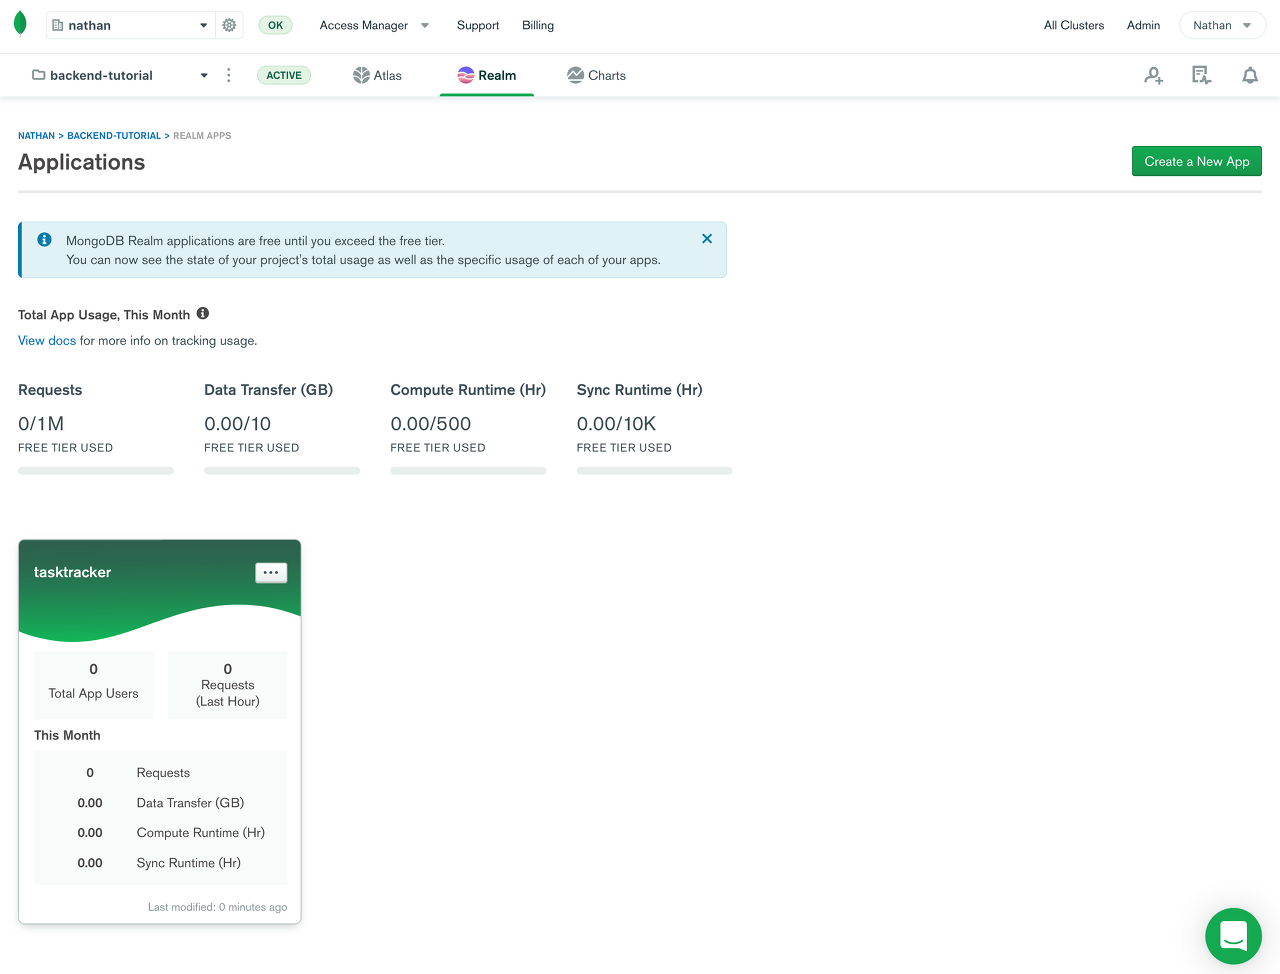Image resolution: width=1280 pixels, height=974 pixels.
Task: Click the Atlas leaf icon
Action: pyautogui.click(x=361, y=75)
